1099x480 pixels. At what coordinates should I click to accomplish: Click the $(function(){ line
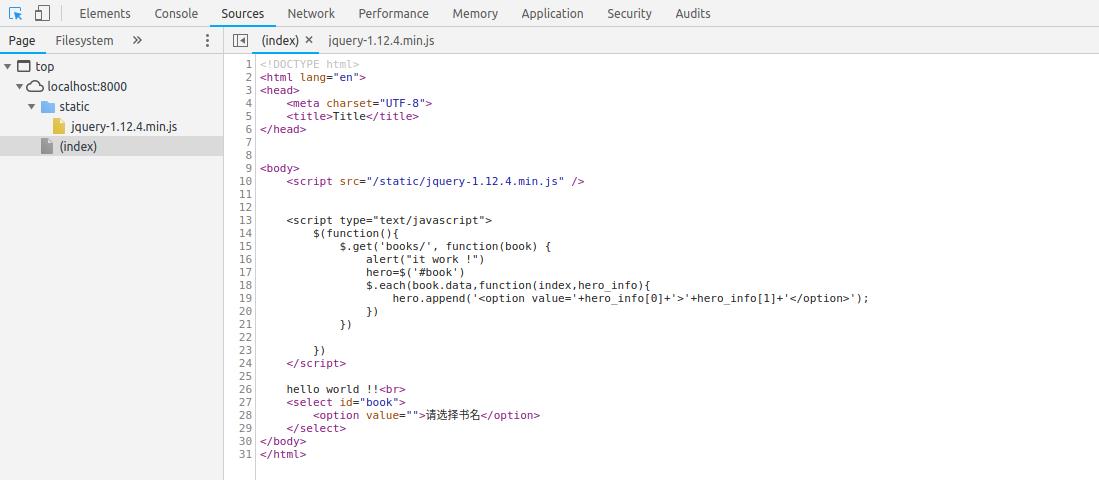(355, 233)
